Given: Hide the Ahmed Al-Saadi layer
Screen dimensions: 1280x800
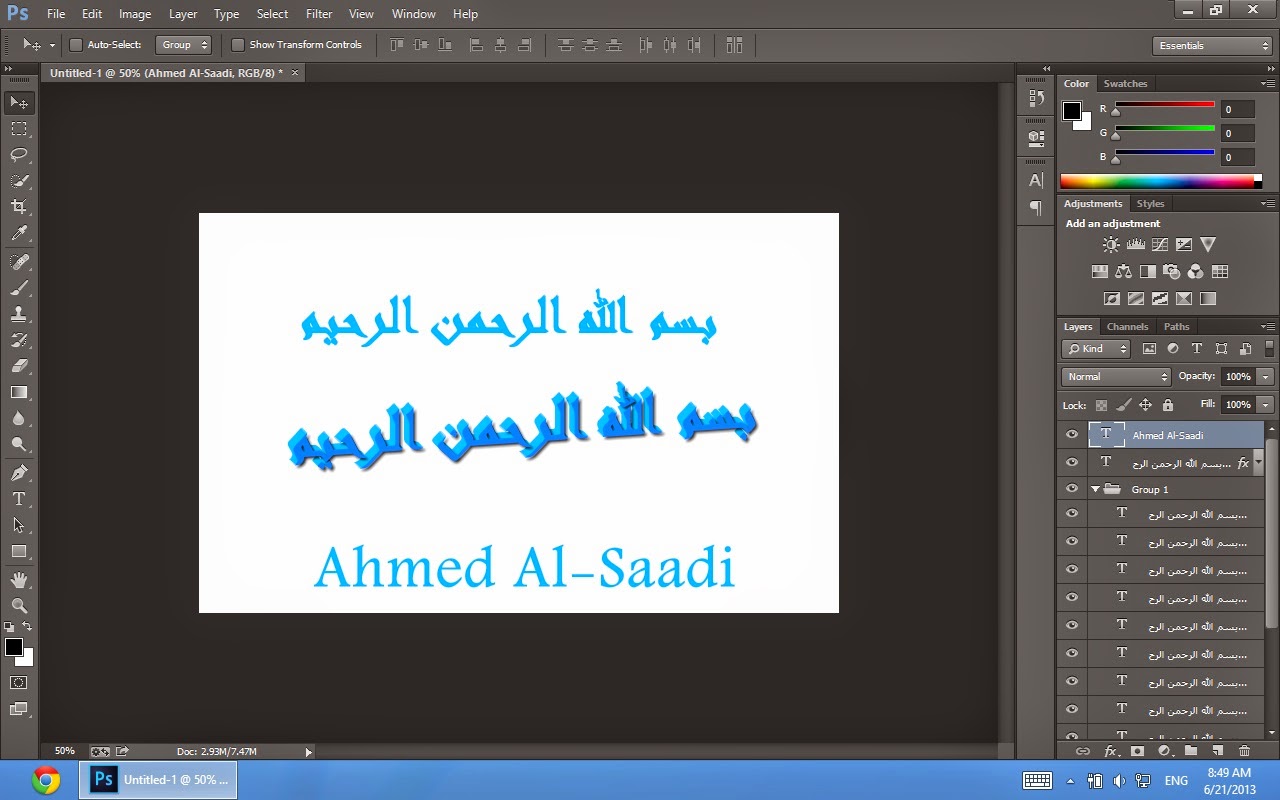Looking at the screenshot, I should click(x=1072, y=434).
